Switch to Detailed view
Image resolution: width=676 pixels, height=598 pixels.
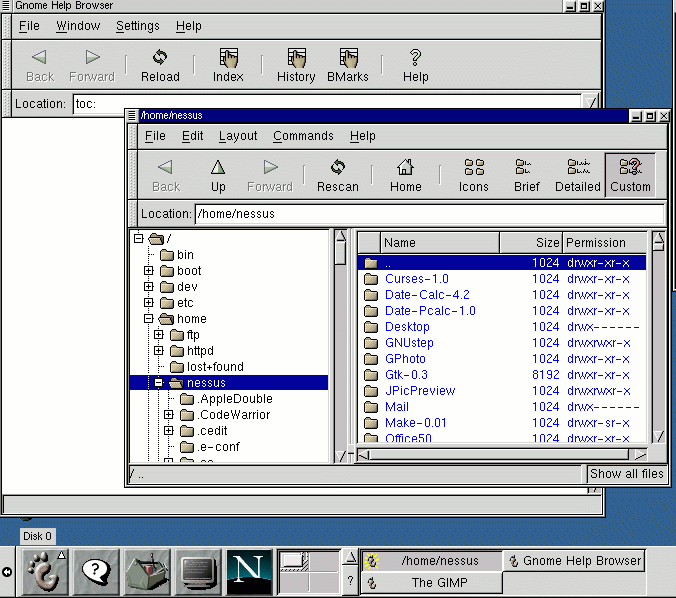tap(578, 175)
